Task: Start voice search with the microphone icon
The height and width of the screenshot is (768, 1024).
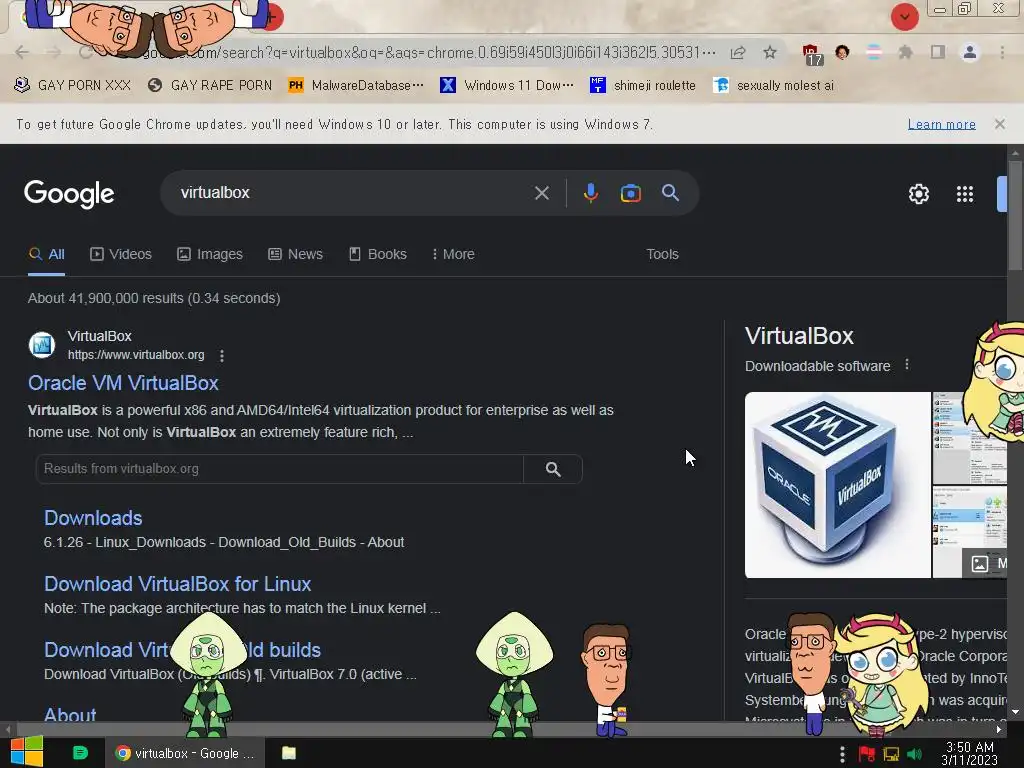Action: pyautogui.click(x=590, y=193)
